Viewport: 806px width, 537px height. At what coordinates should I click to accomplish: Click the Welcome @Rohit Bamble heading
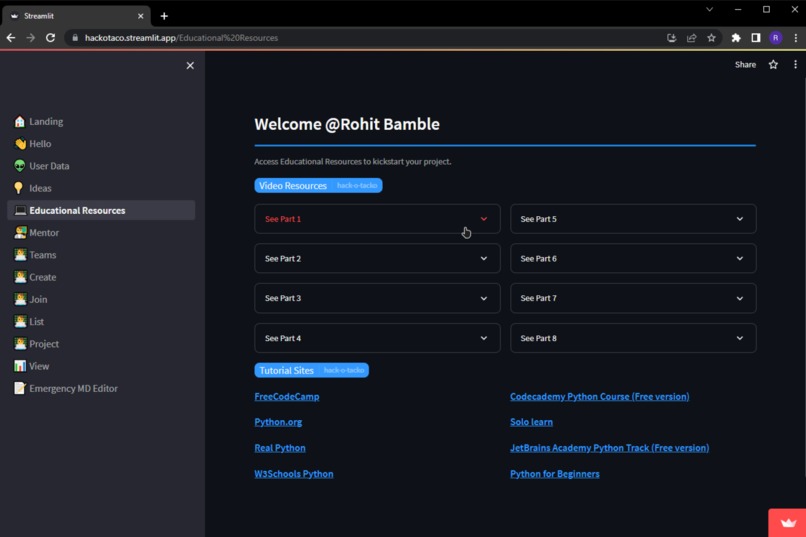click(347, 124)
